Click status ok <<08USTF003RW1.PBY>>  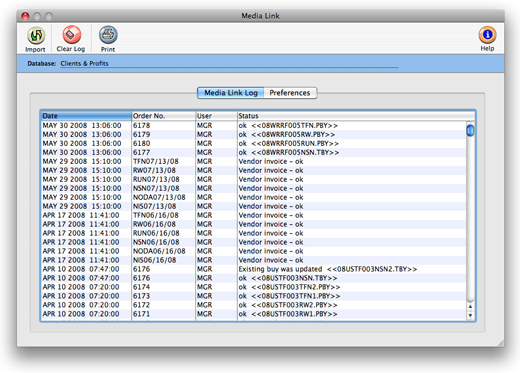288,314
